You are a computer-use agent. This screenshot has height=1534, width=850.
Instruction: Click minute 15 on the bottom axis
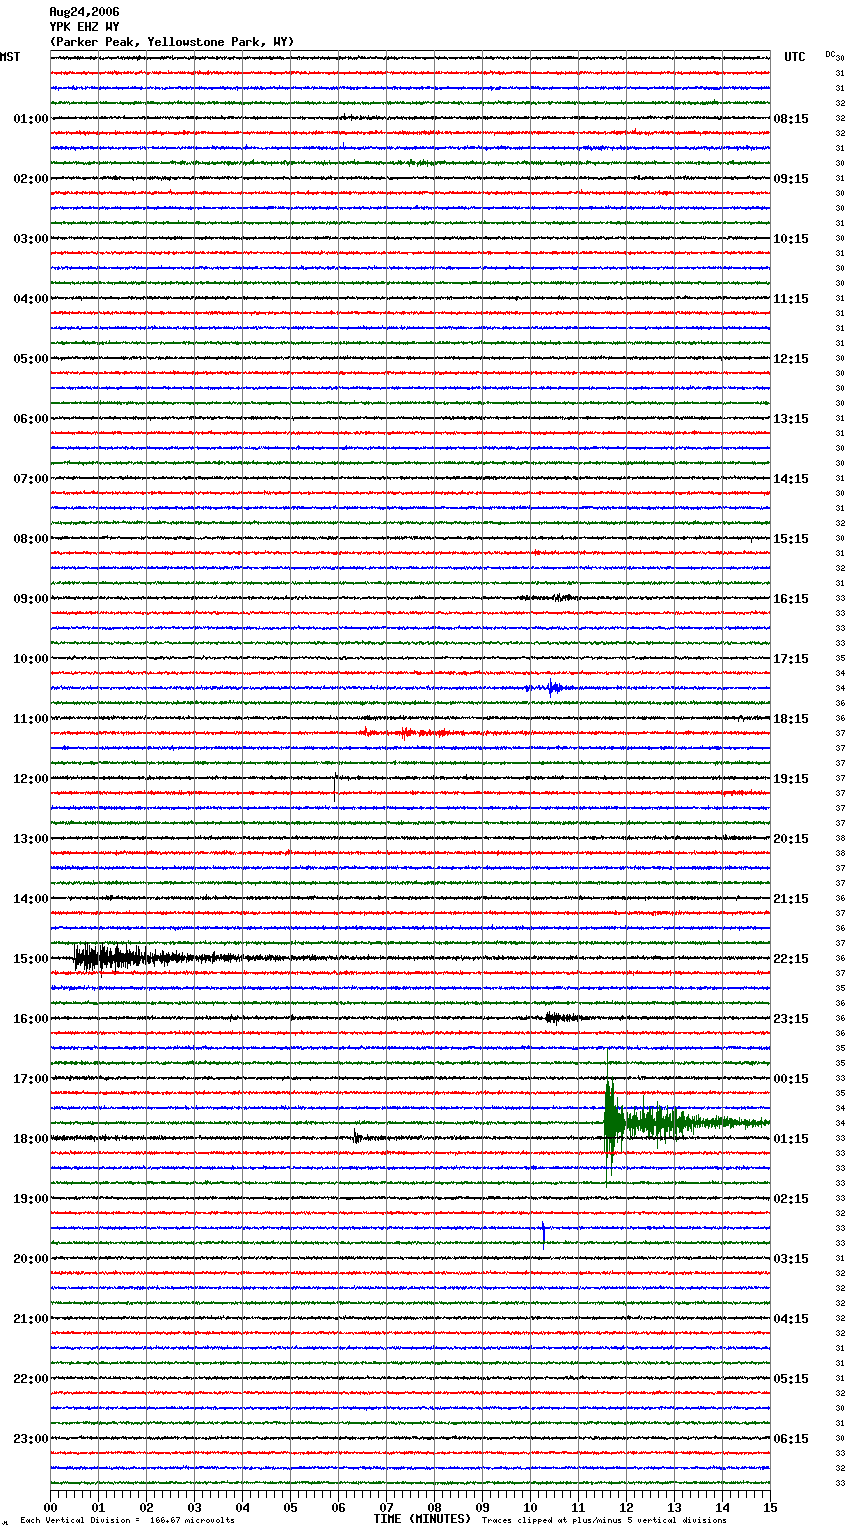point(770,1506)
